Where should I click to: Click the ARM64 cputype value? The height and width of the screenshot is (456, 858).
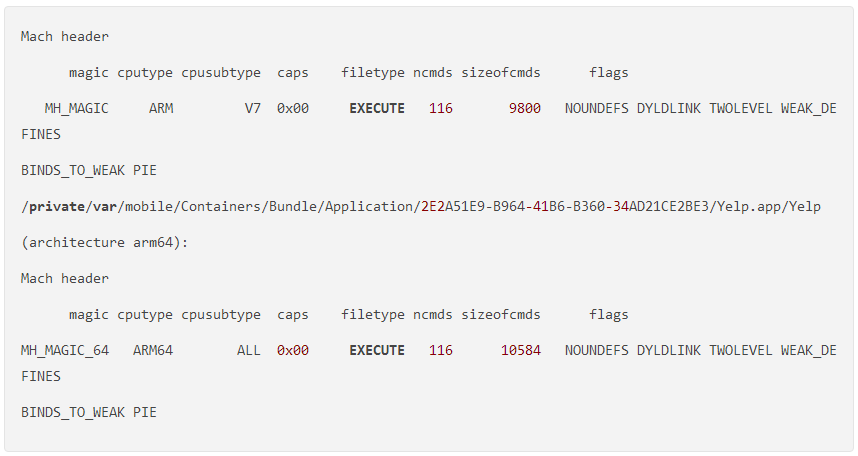153,350
